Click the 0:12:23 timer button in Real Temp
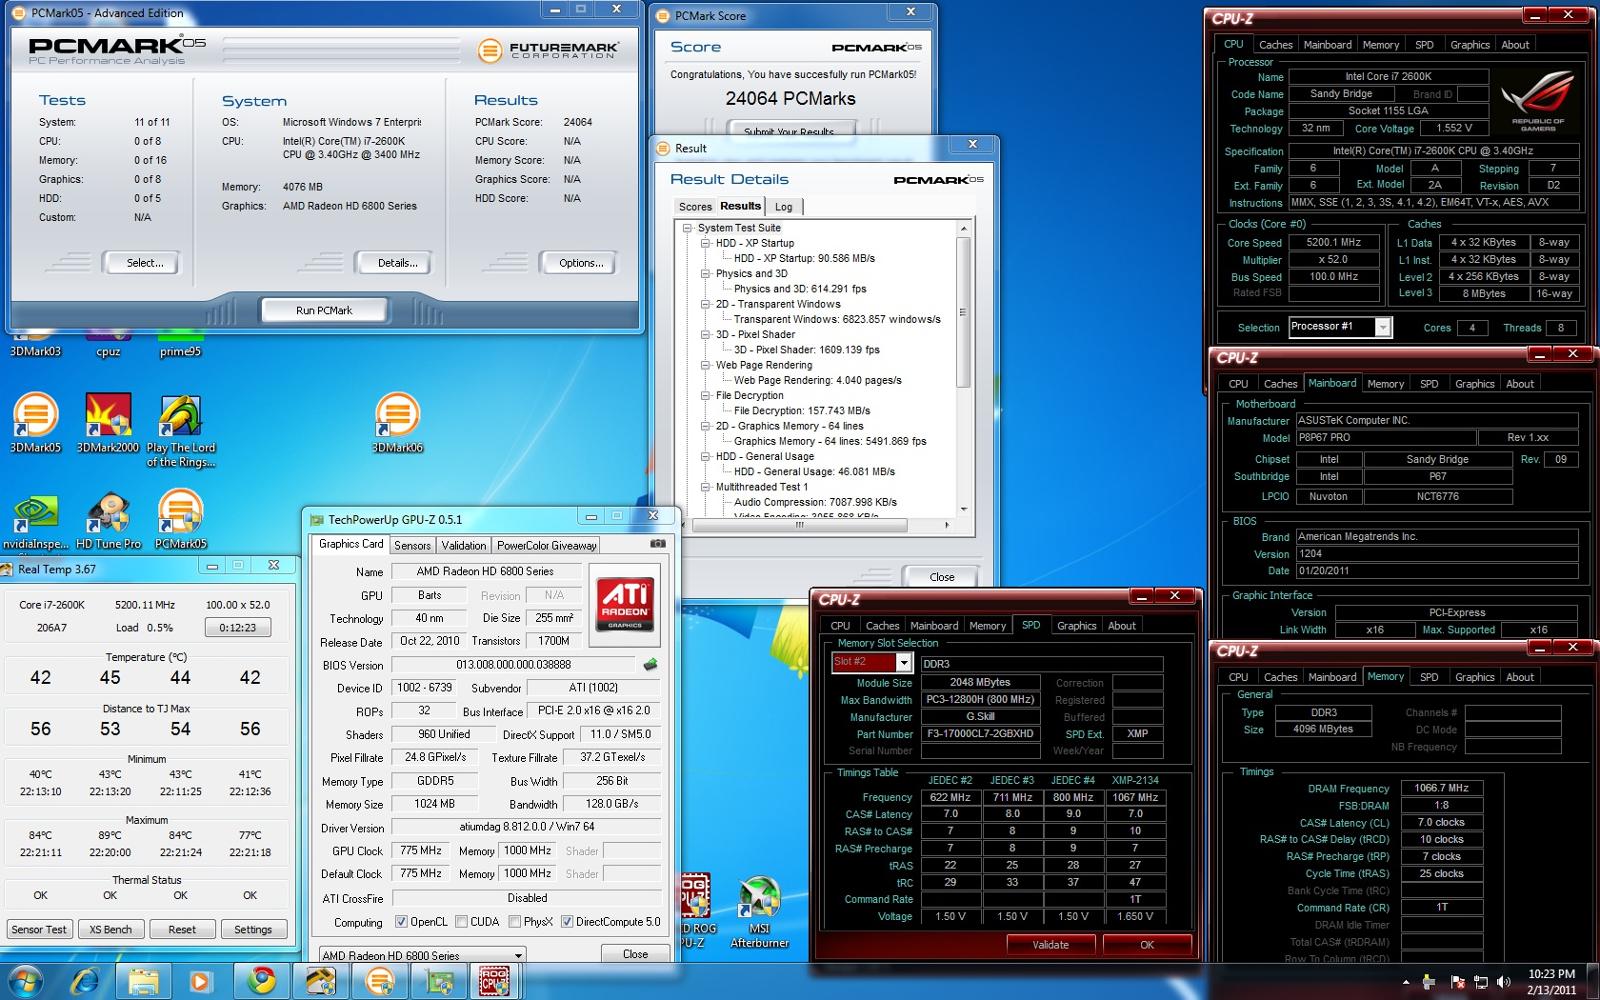Screen dimensions: 1600x1000 click(238, 628)
